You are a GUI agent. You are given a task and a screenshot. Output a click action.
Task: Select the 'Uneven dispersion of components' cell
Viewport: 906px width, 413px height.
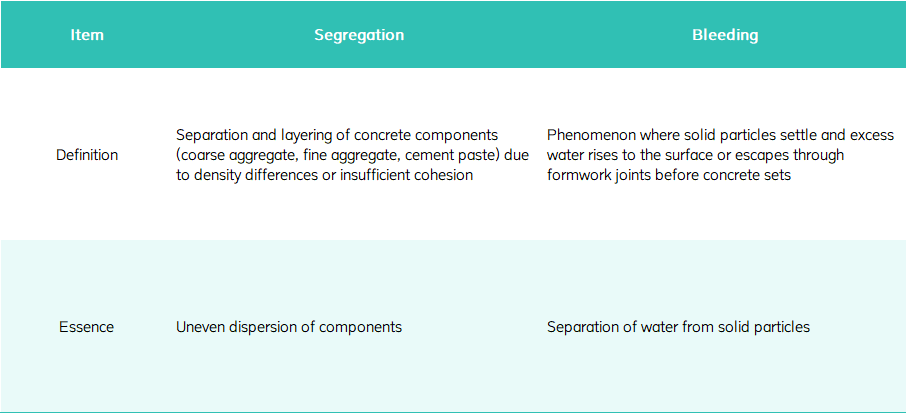click(x=289, y=327)
